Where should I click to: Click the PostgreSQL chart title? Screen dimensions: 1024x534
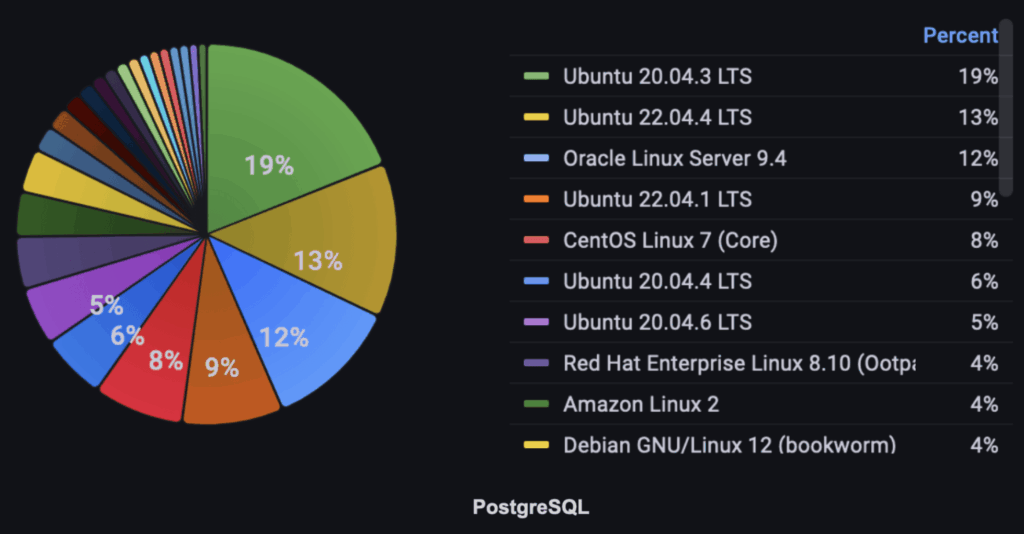click(x=531, y=507)
